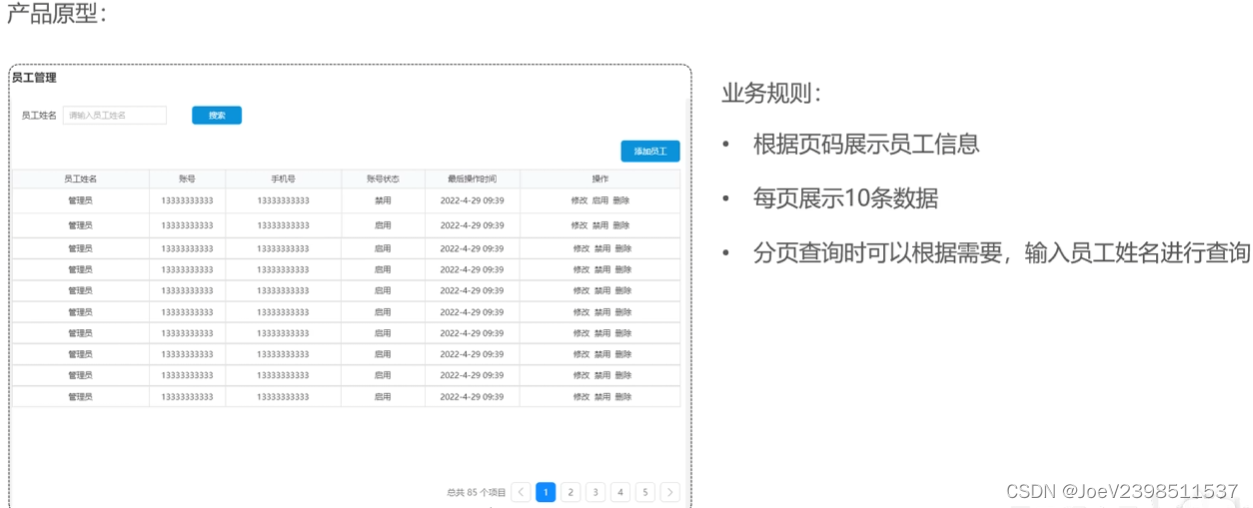Click 删除 in the second table row
1253x508 pixels.
tap(622, 226)
